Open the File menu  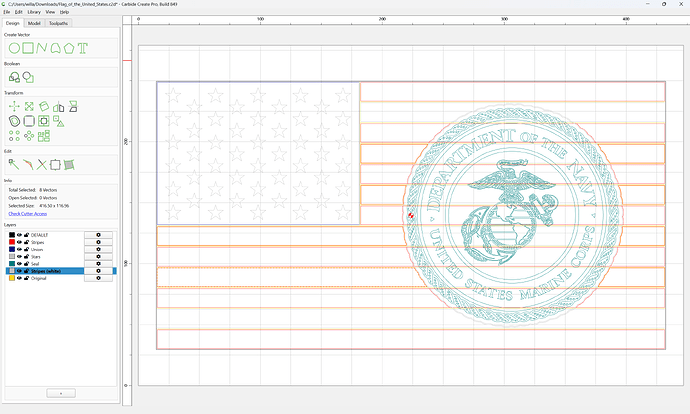tap(7, 12)
